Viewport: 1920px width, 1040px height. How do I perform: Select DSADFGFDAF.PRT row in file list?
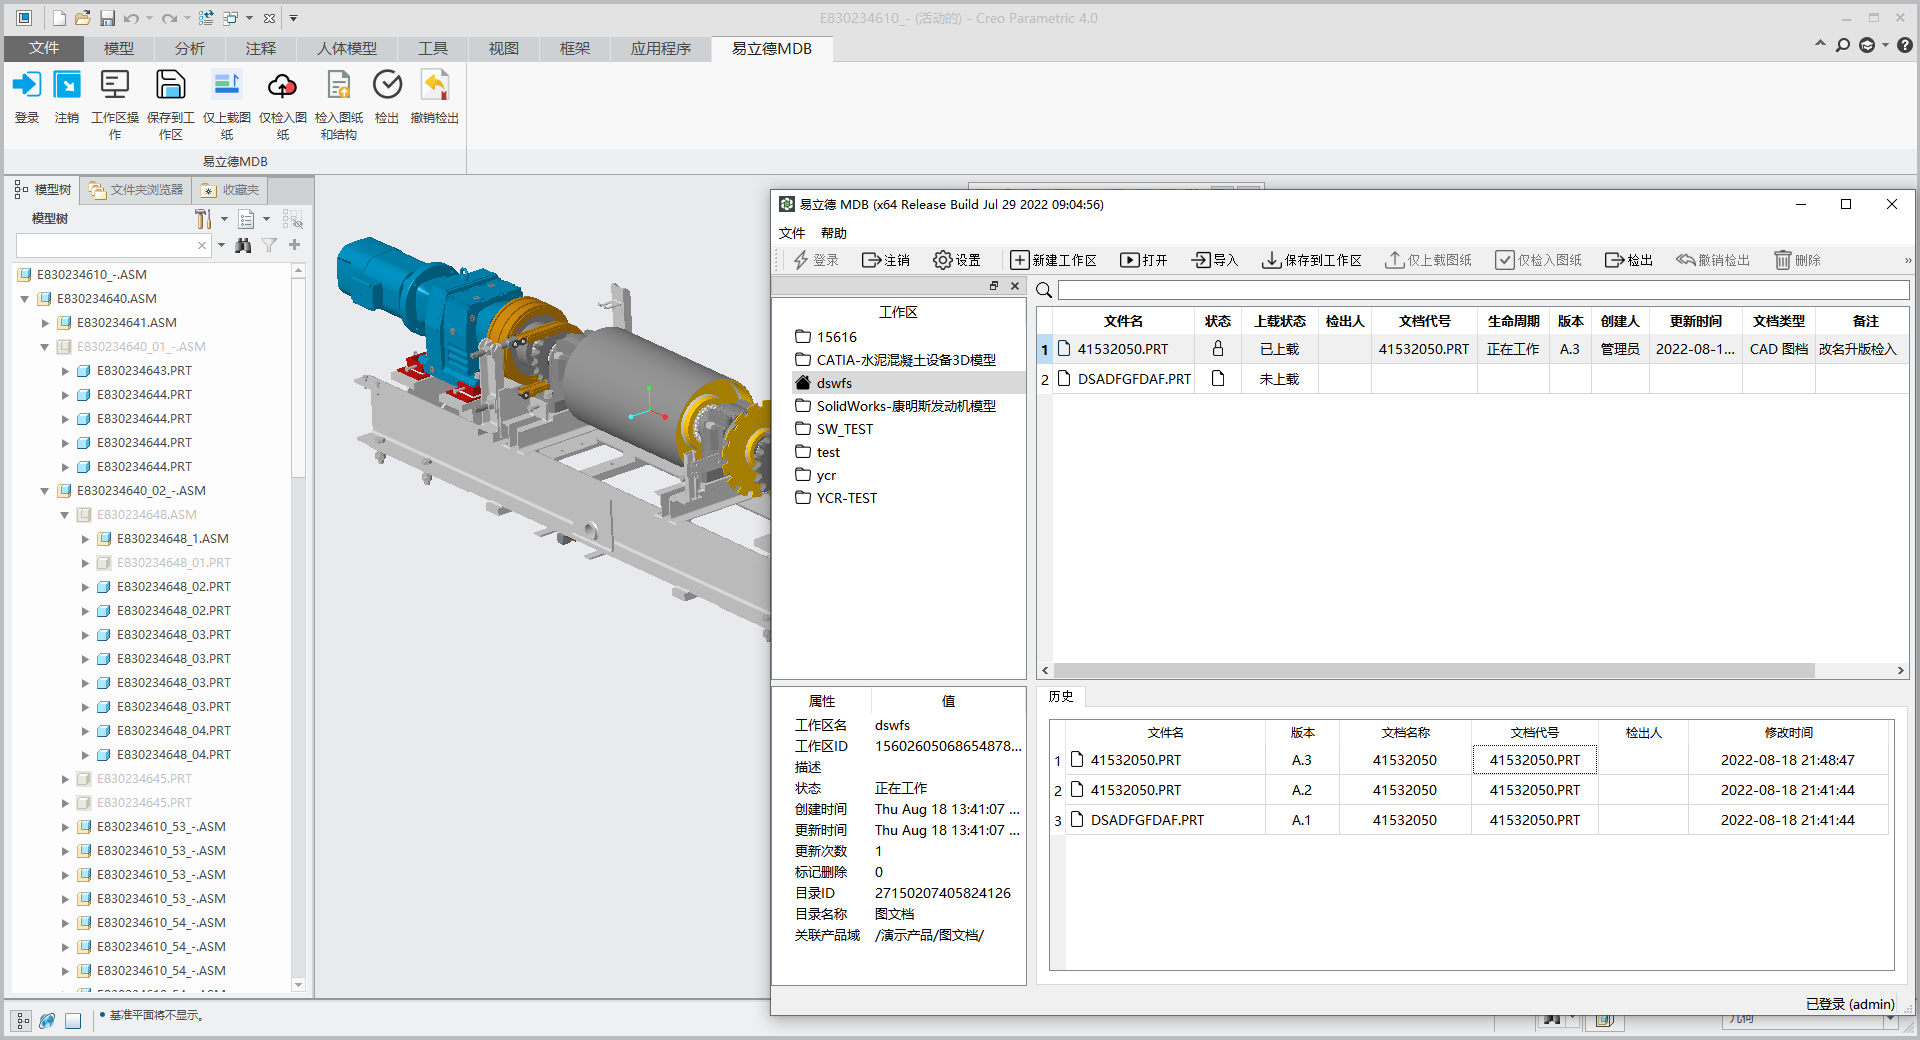(1472, 379)
